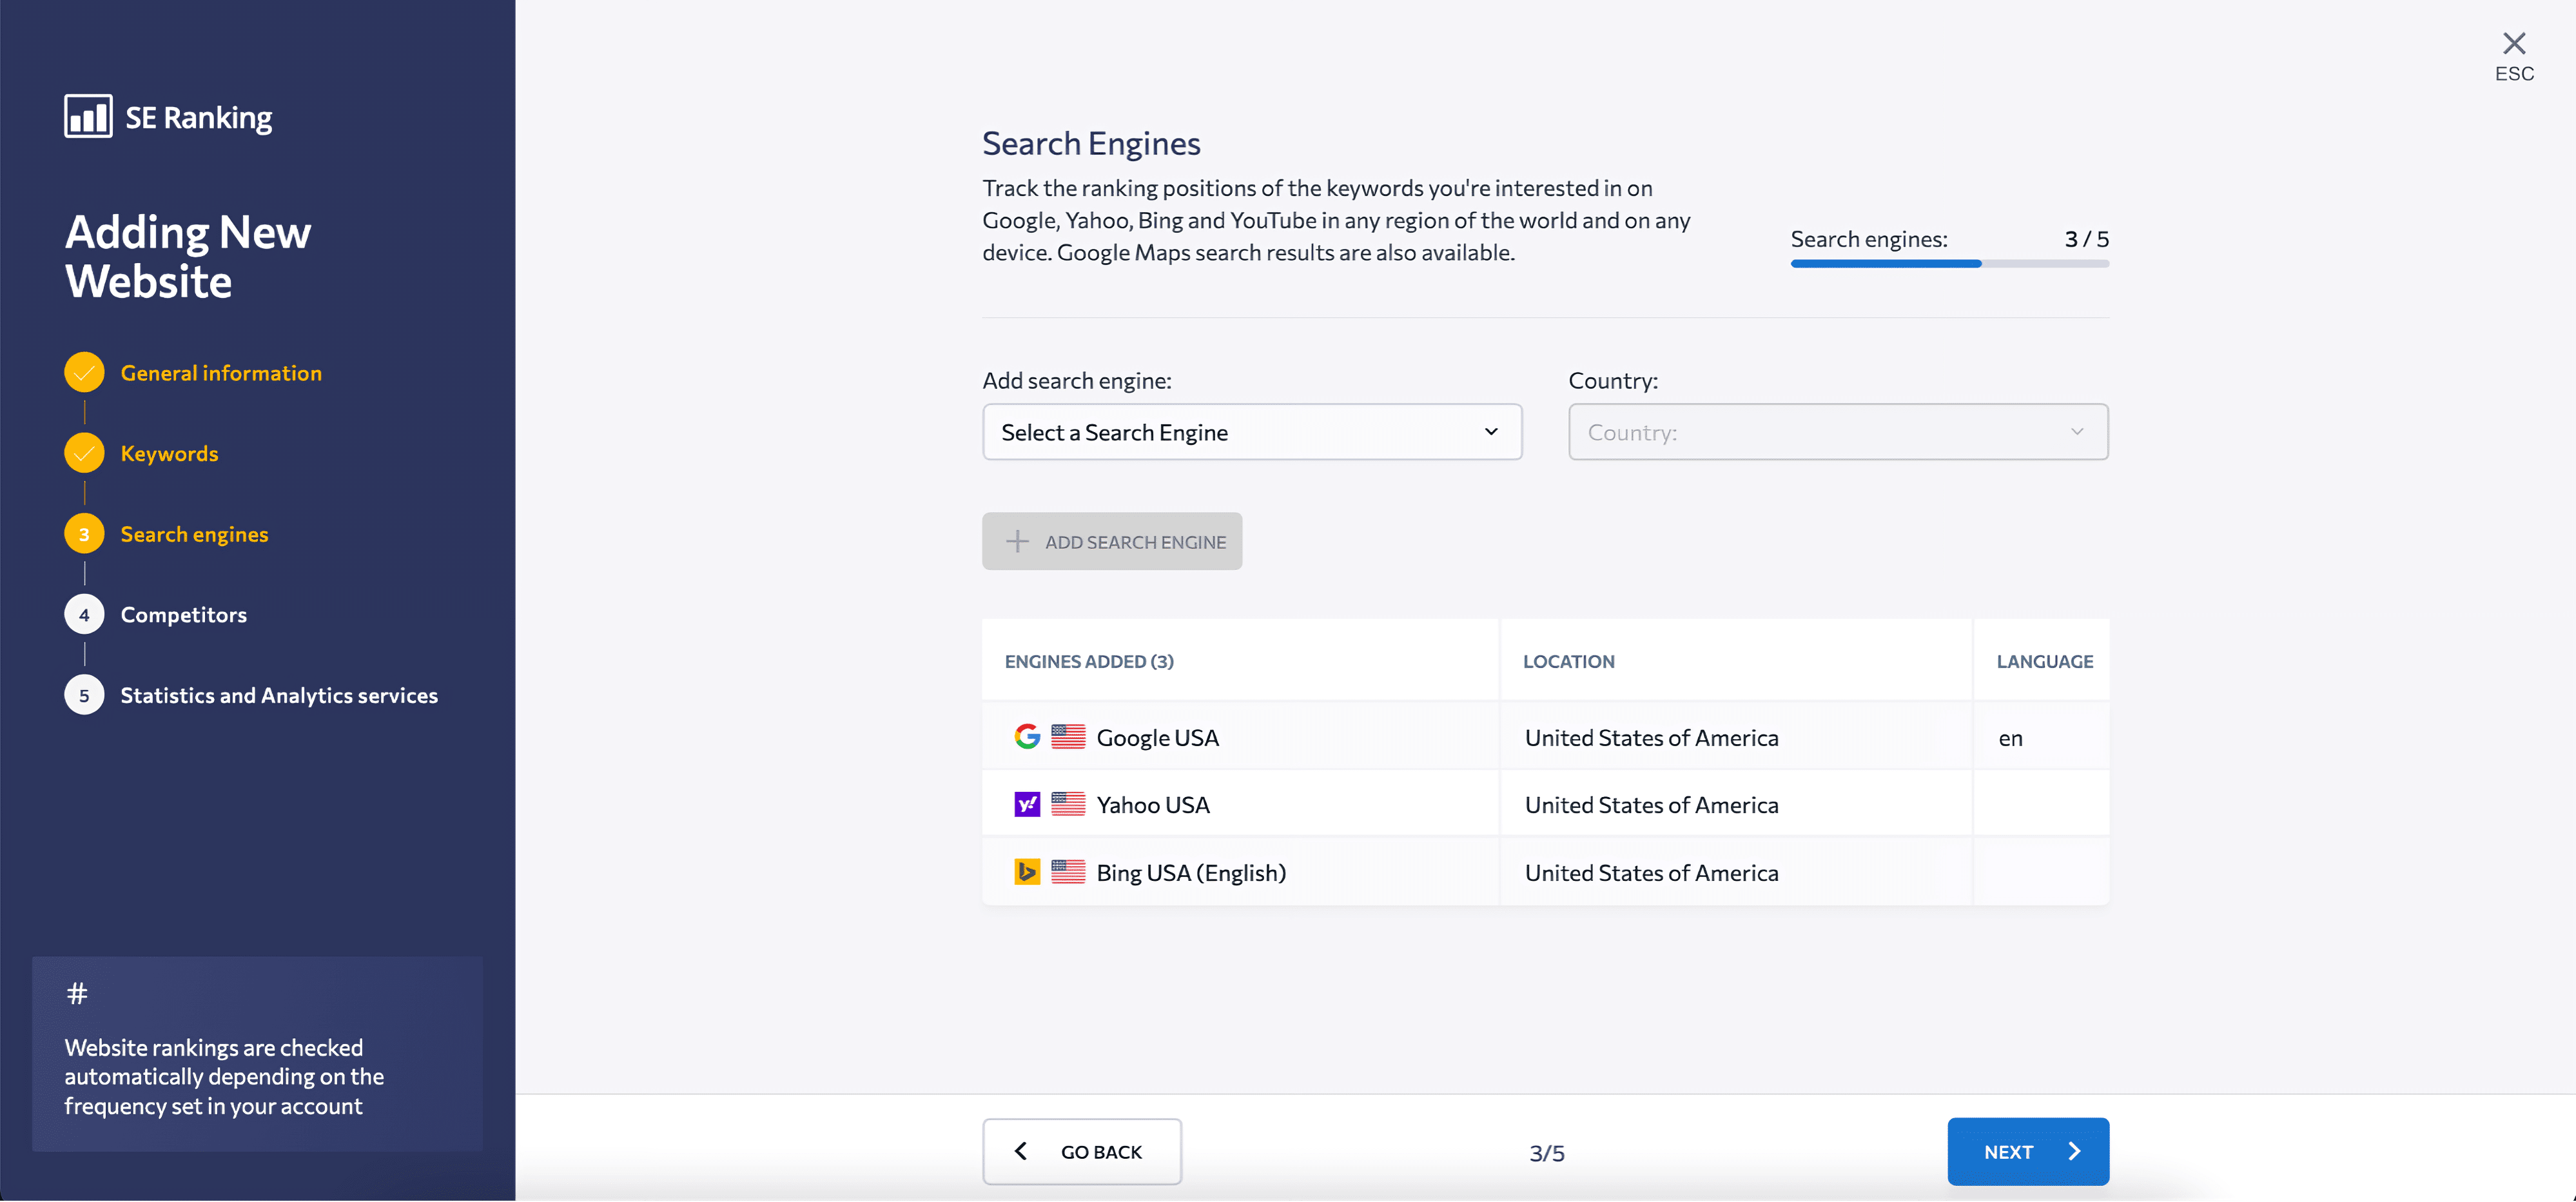Open Statistics and Analytics services step
The width and height of the screenshot is (2576, 1202).
(x=279, y=696)
